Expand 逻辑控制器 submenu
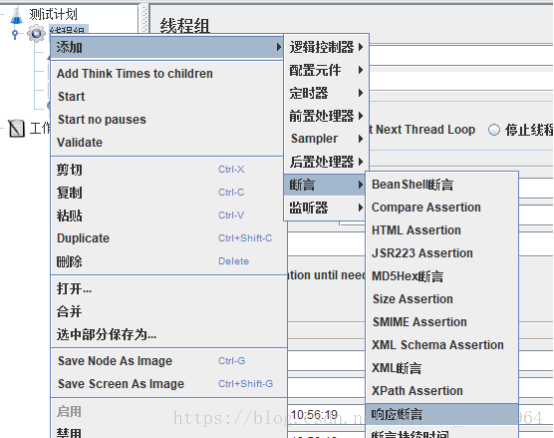The width and height of the screenshot is (554, 438). tap(326, 47)
